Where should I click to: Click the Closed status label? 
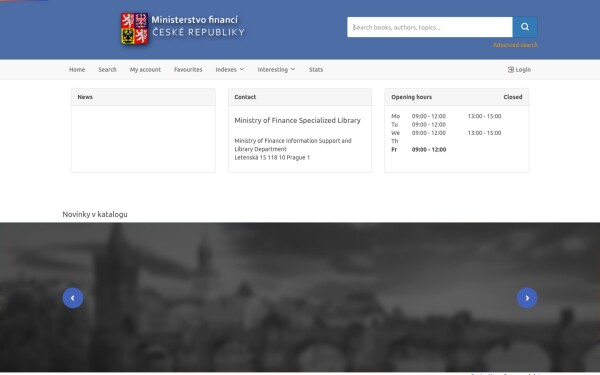(x=513, y=97)
